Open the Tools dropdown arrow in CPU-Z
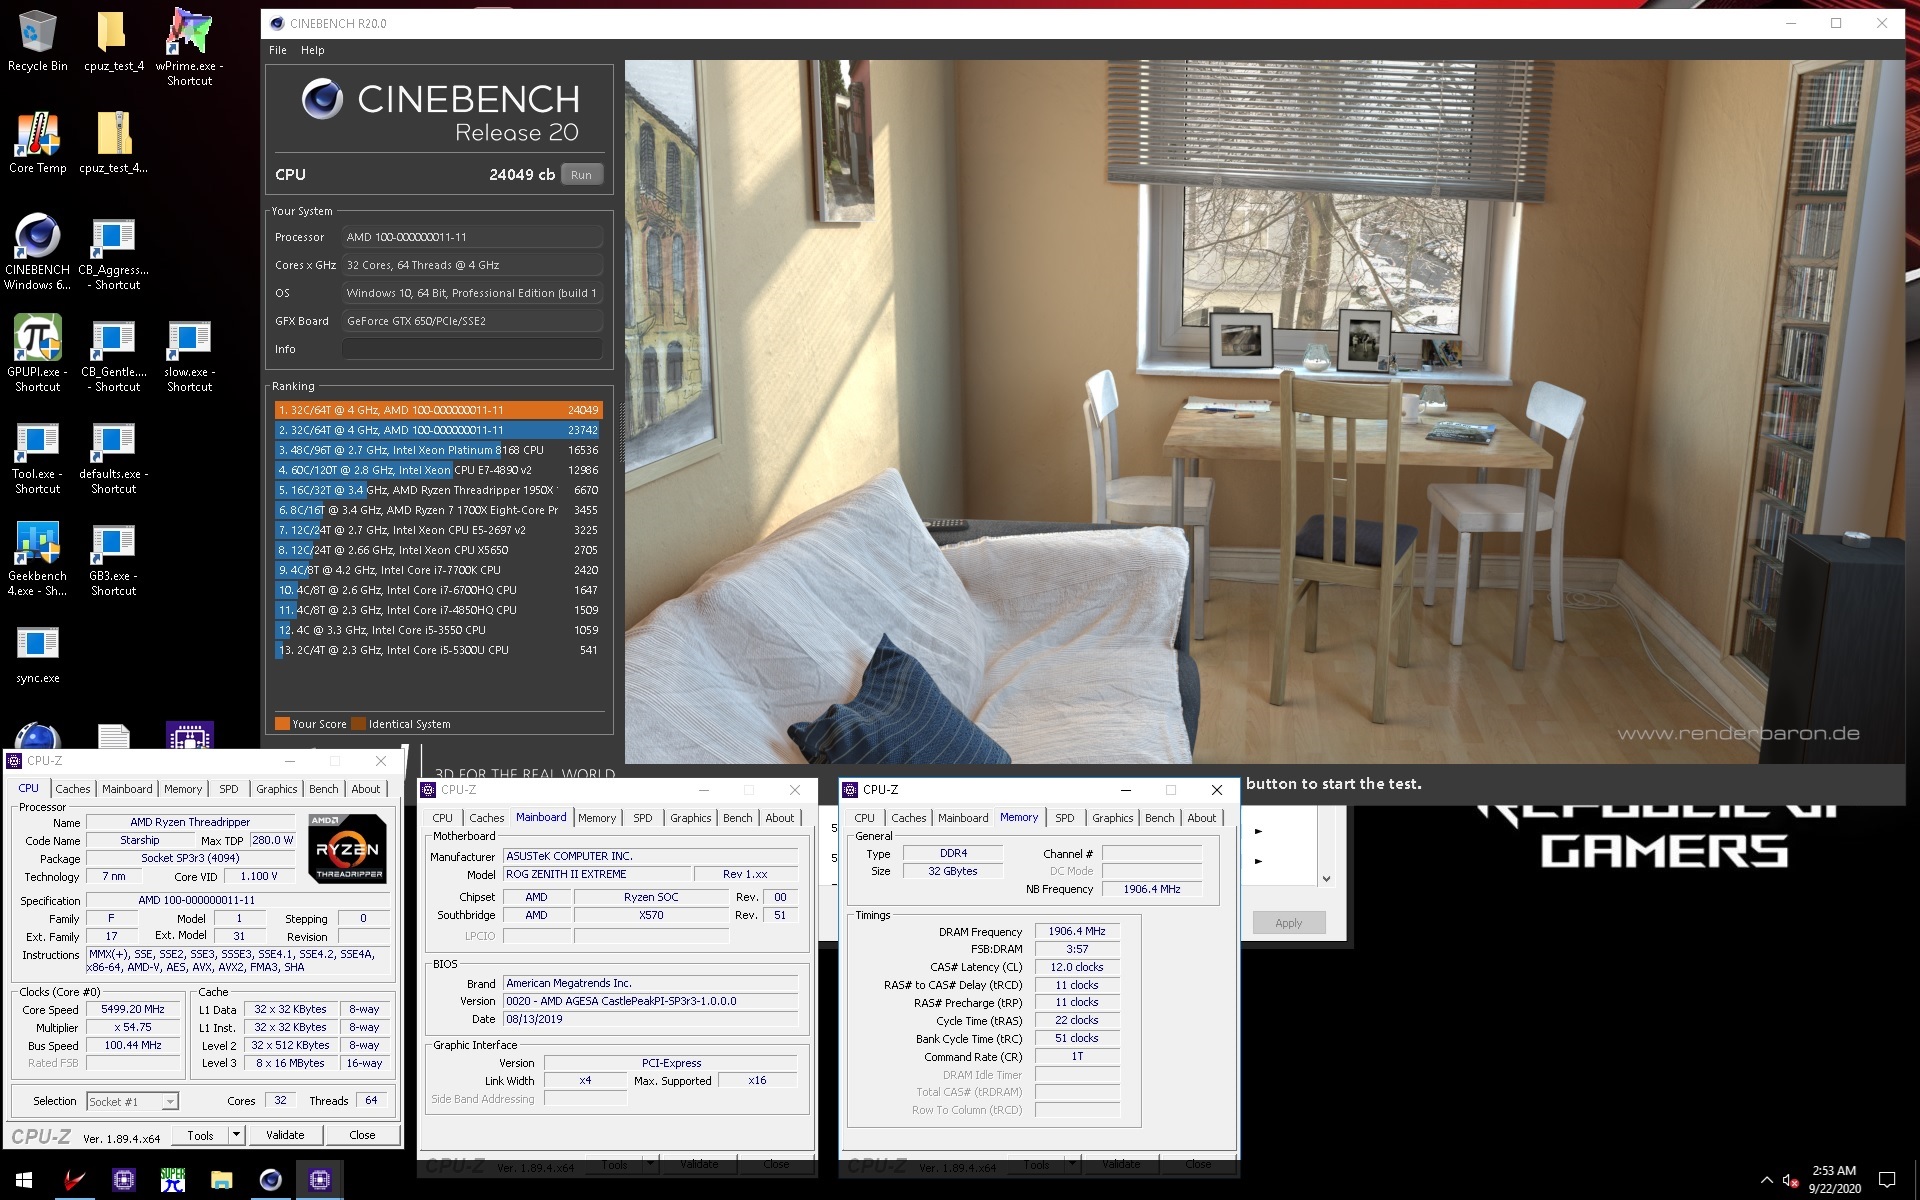Screen dimensions: 1920x1200 236,1135
